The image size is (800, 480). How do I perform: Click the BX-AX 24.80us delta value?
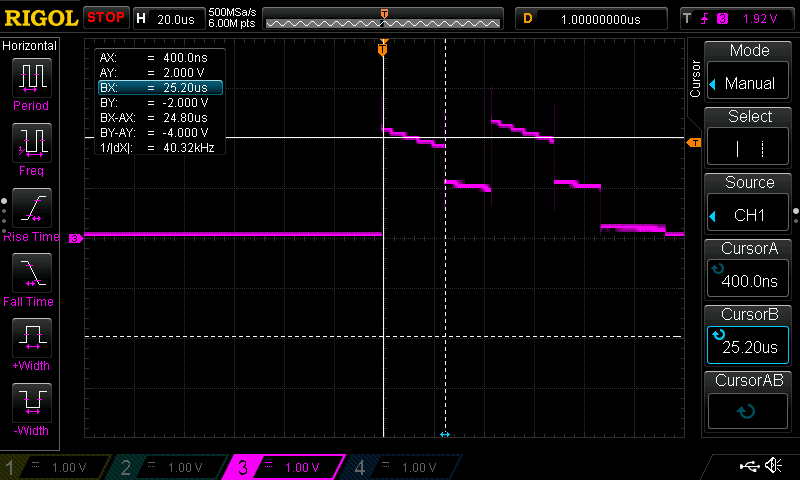click(185, 118)
